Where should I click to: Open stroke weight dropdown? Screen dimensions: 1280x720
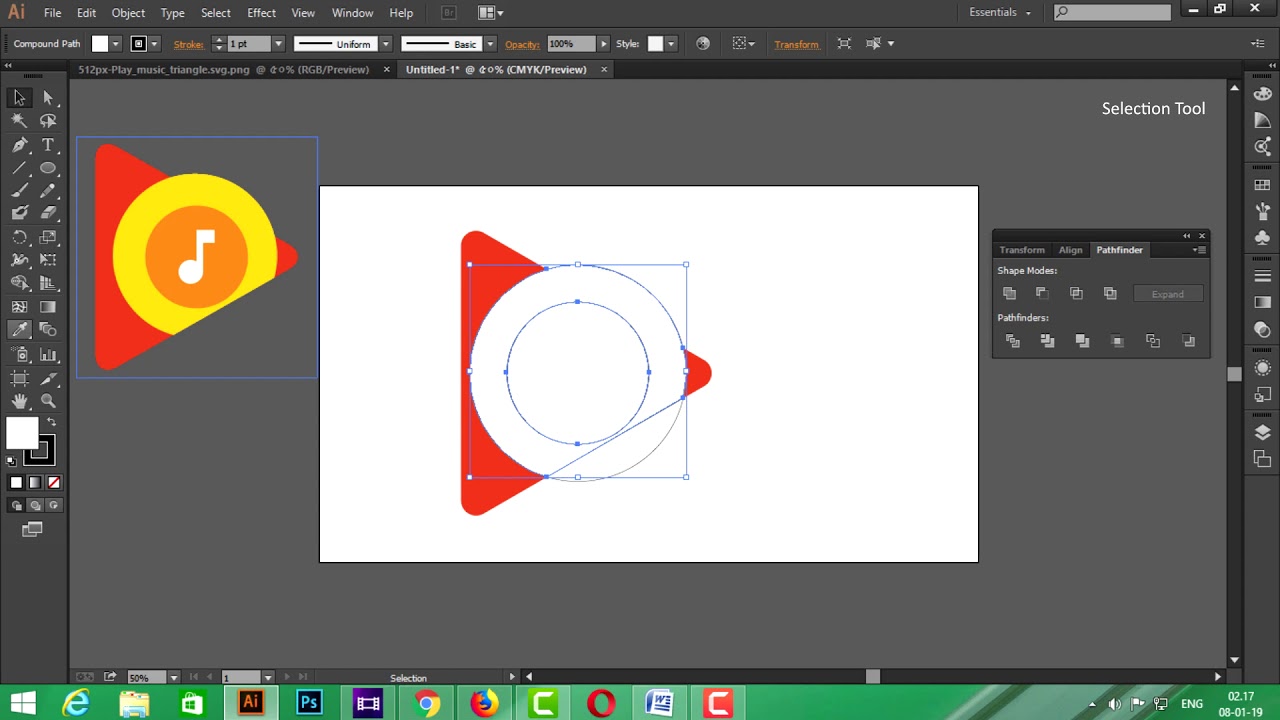(278, 44)
